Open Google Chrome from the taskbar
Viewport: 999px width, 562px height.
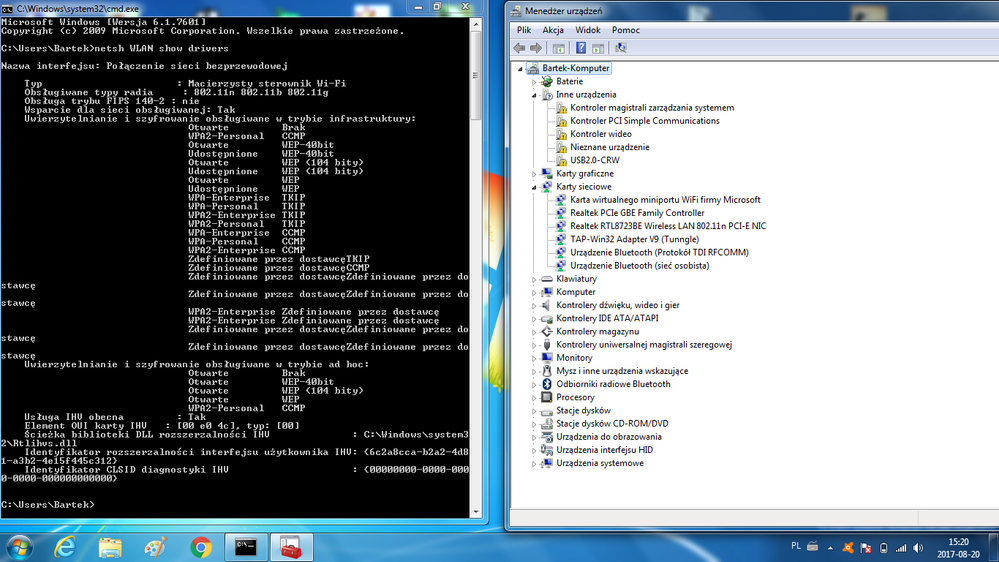point(201,547)
